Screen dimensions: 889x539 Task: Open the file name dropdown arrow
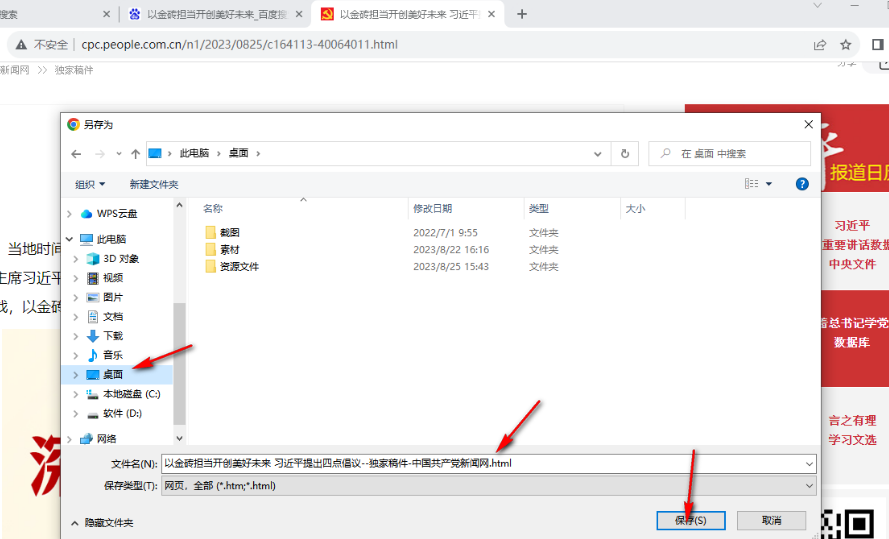809,464
